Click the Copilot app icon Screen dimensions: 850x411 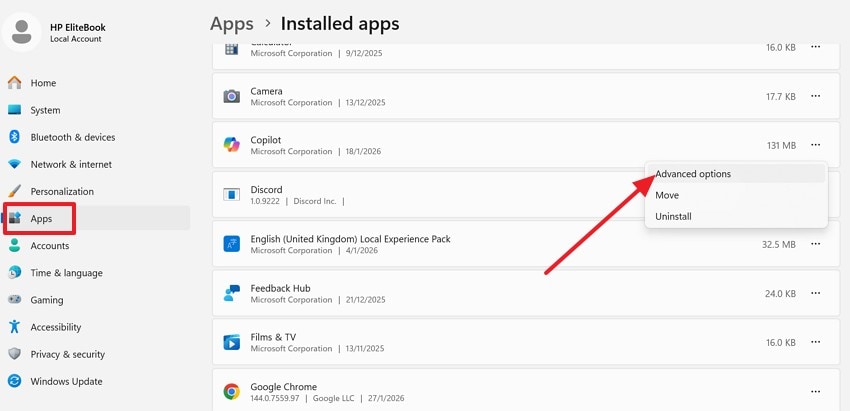click(x=231, y=145)
